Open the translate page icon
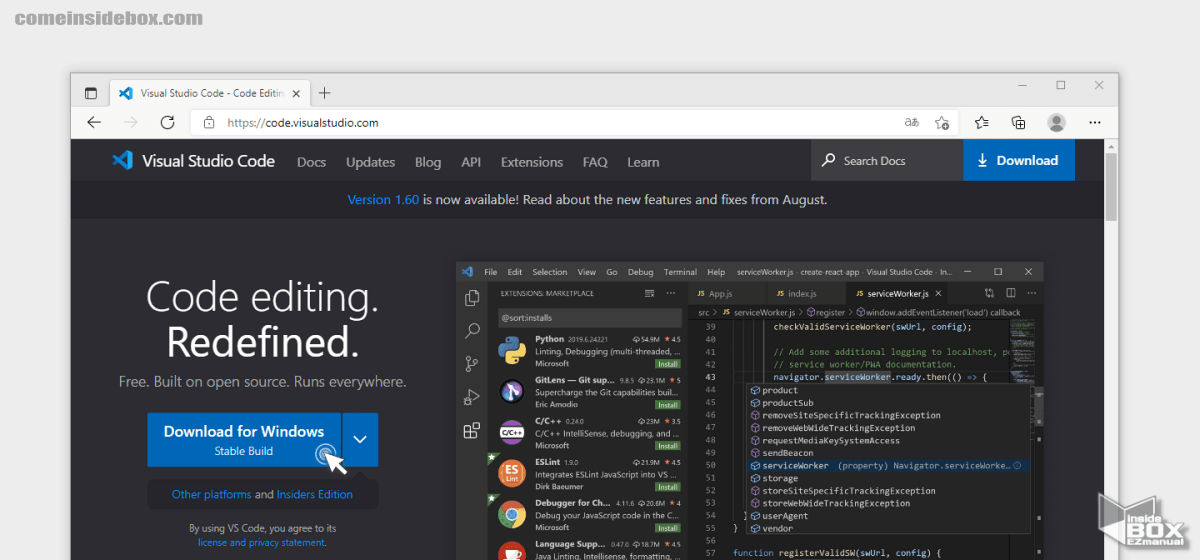 tap(911, 122)
